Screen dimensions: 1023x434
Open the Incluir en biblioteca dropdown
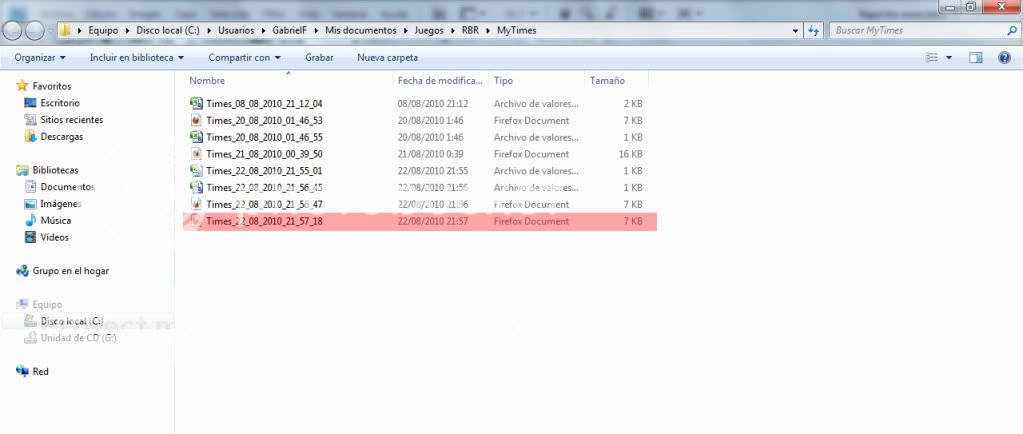tap(137, 57)
